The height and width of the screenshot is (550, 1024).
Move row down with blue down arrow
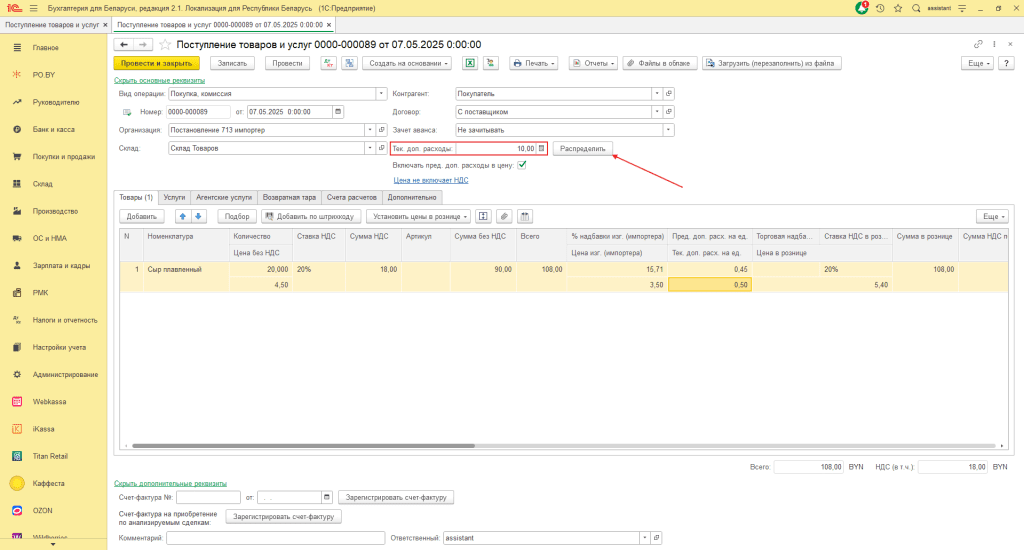tap(198, 216)
